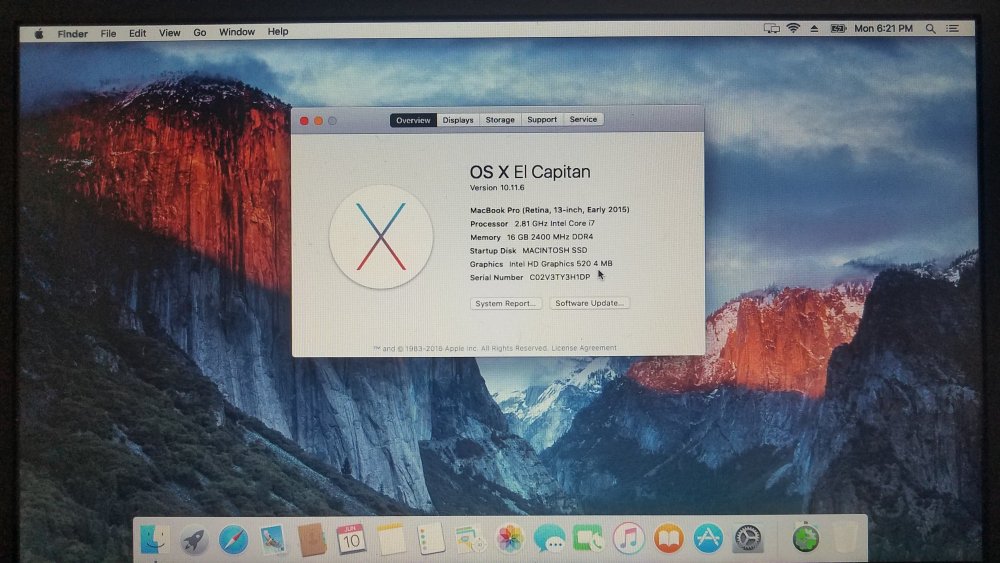Open Finder from the Dock

point(154,539)
